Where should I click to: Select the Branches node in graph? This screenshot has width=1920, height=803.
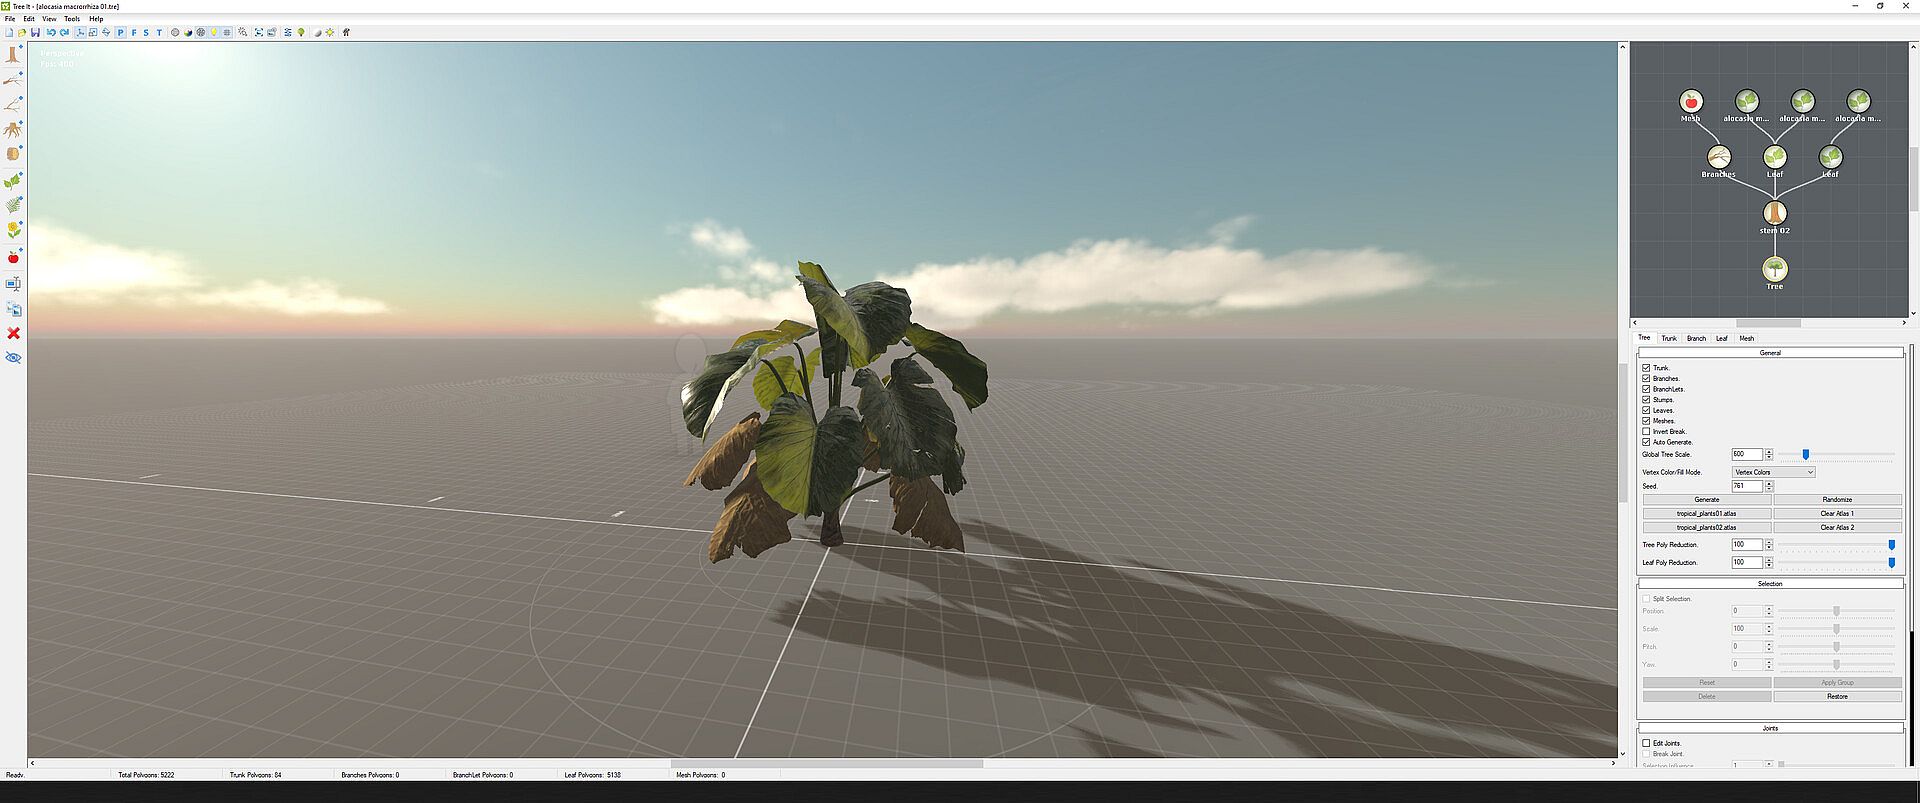[1718, 157]
